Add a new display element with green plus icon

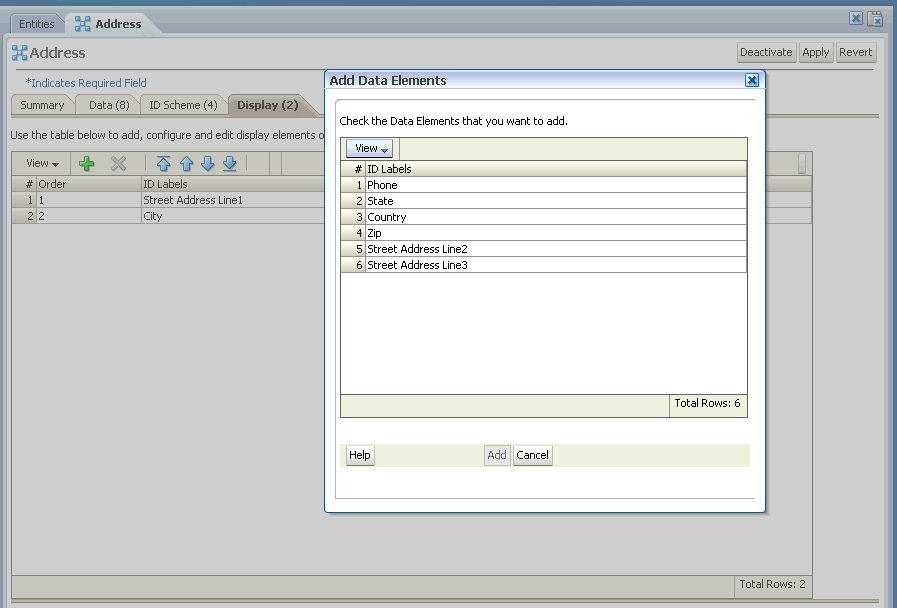87,163
